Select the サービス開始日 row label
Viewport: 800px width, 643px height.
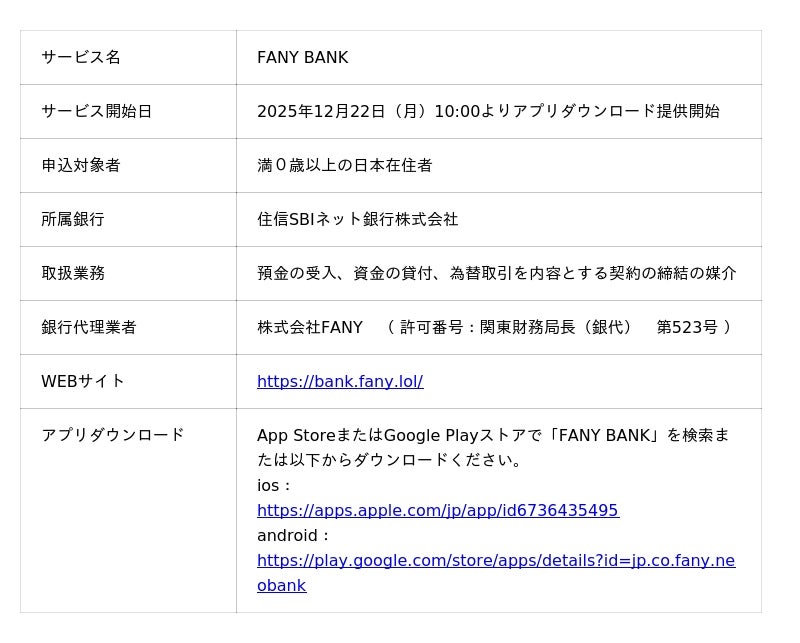pyautogui.click(x=96, y=111)
